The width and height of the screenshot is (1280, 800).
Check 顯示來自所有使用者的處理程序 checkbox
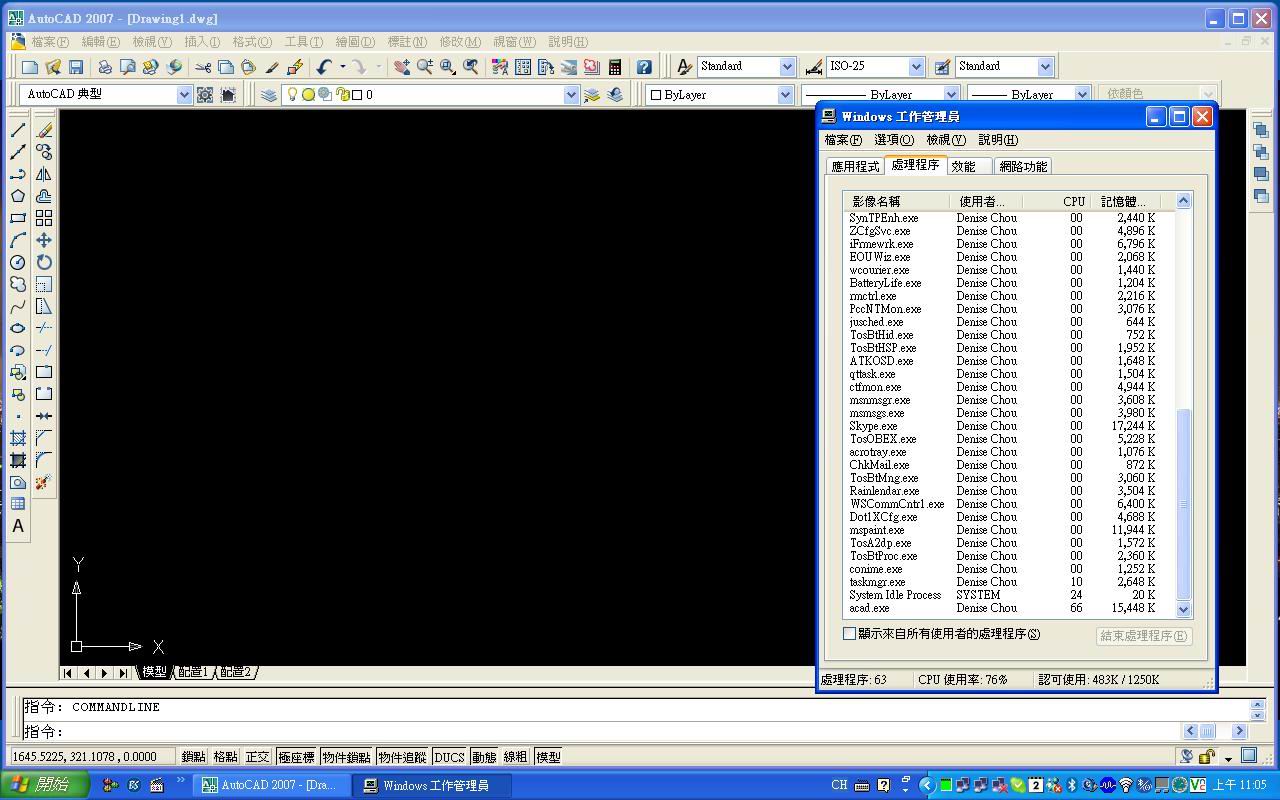tap(850, 633)
